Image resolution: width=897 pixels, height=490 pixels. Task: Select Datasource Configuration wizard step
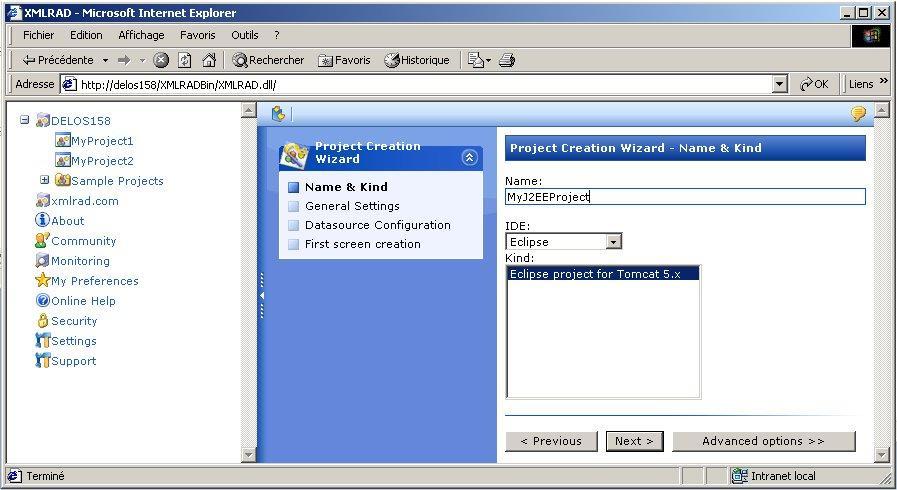377,225
